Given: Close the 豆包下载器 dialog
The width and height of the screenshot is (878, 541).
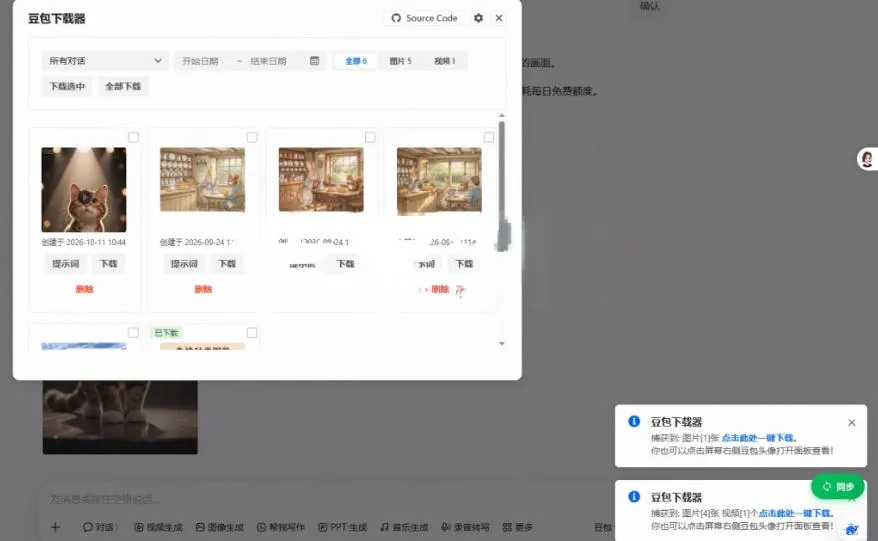Looking at the screenshot, I should pyautogui.click(x=499, y=18).
